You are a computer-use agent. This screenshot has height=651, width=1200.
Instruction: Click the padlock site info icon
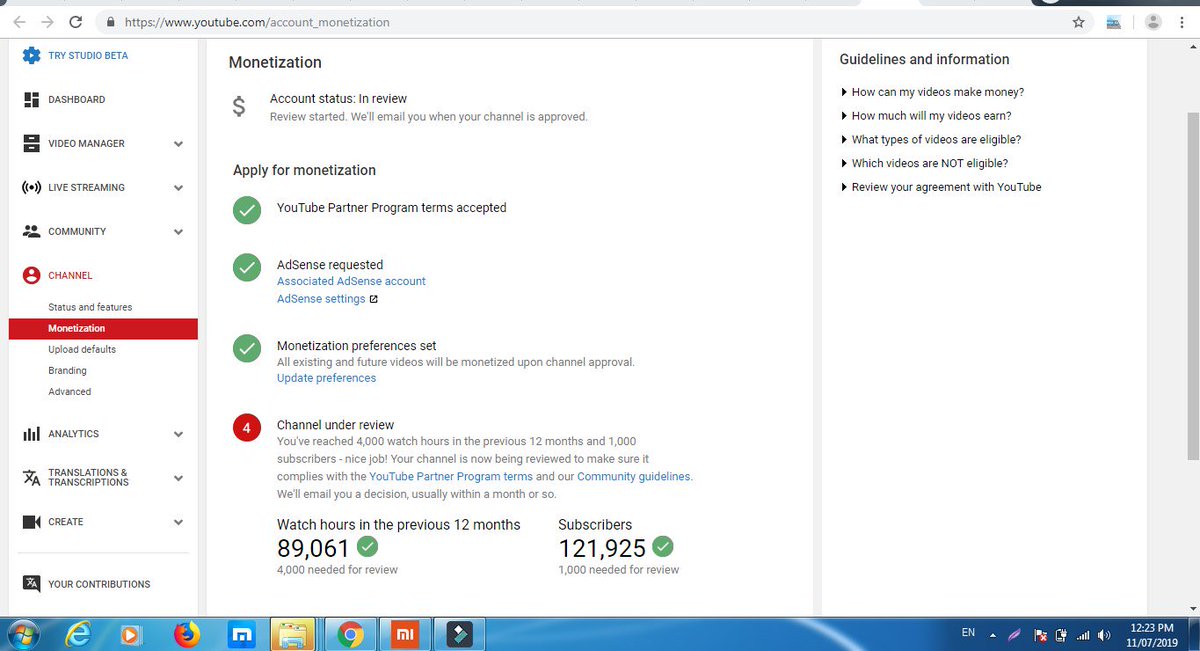(x=110, y=21)
